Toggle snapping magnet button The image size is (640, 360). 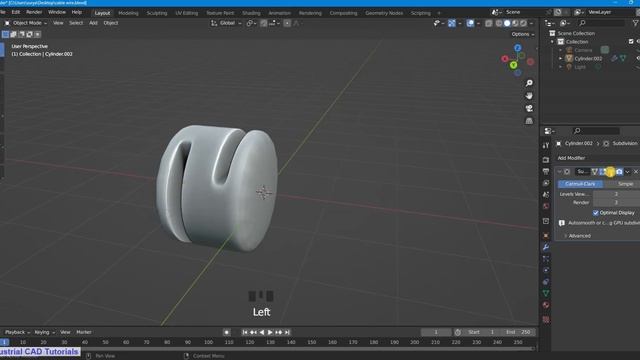(264, 23)
